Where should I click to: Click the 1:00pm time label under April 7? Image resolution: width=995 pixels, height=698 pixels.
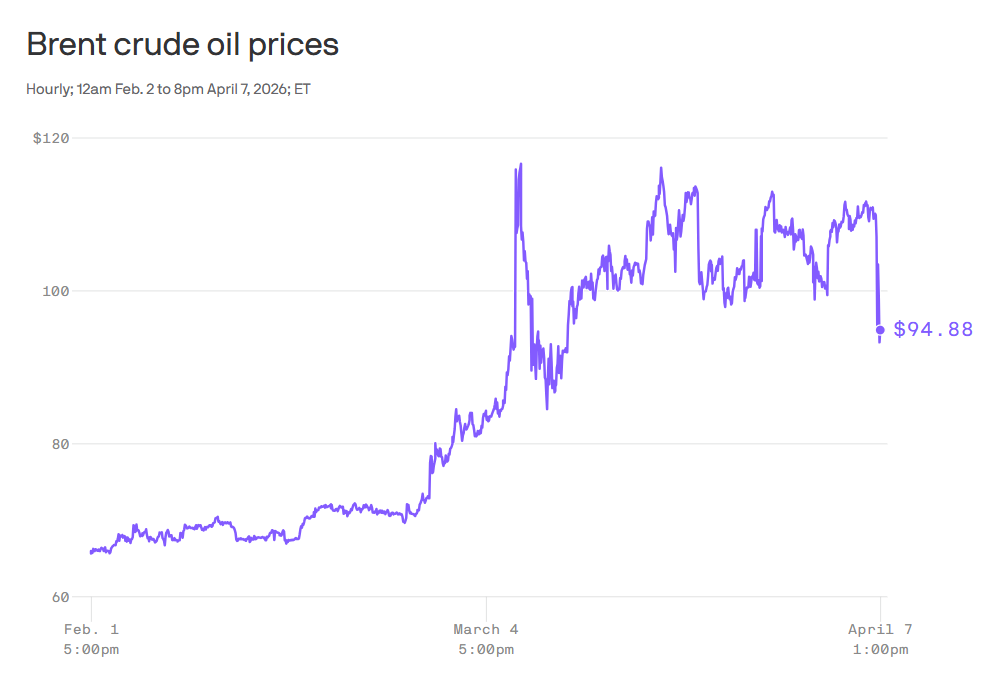(880, 651)
